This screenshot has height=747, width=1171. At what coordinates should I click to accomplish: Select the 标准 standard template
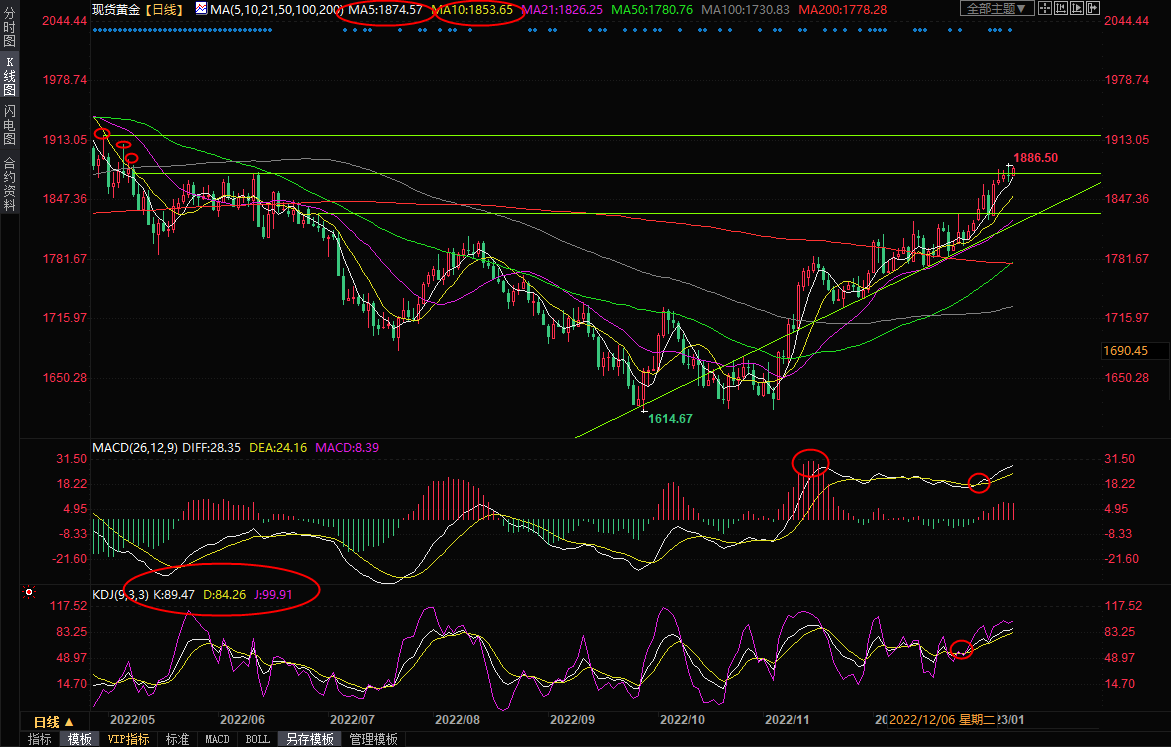pos(177,739)
